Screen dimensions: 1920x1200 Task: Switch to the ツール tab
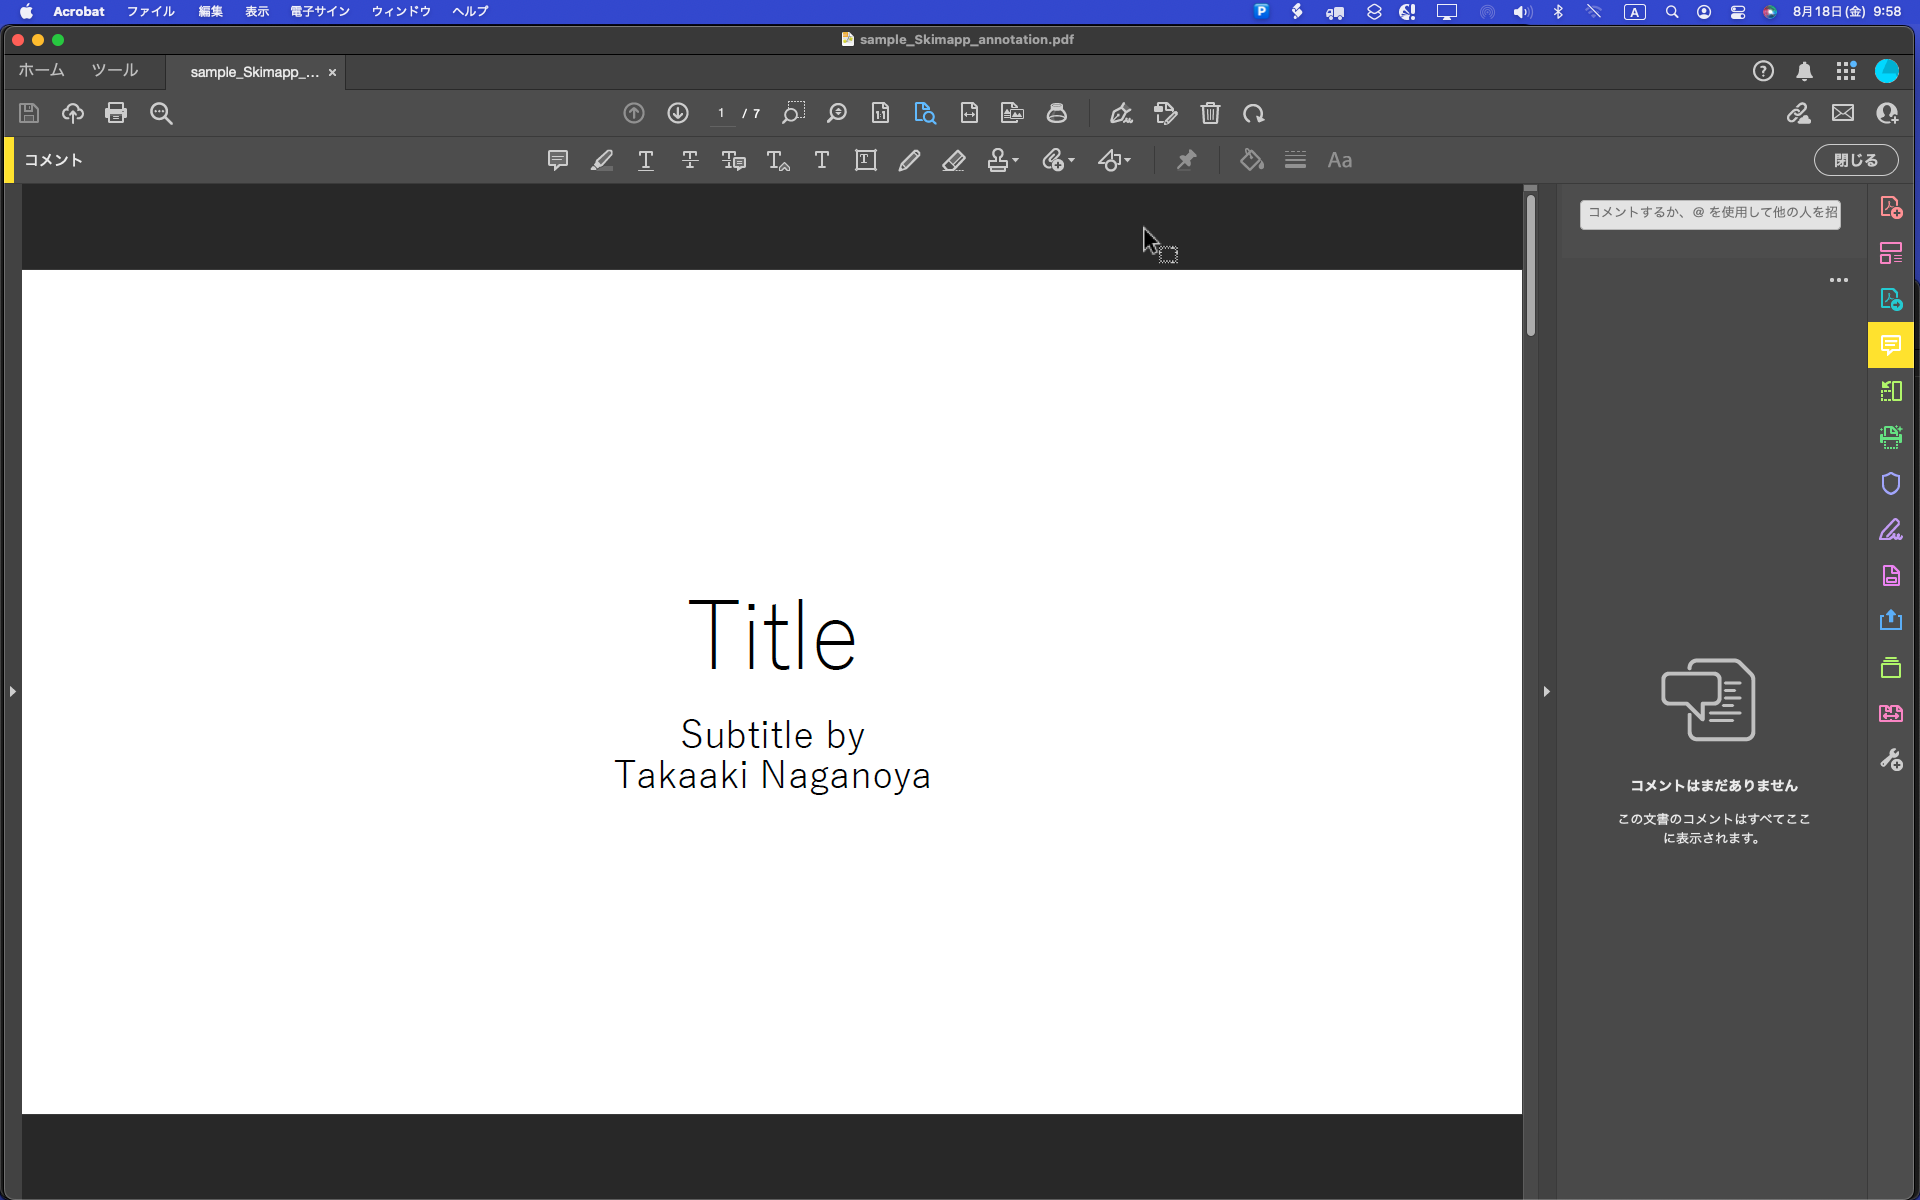point(115,70)
